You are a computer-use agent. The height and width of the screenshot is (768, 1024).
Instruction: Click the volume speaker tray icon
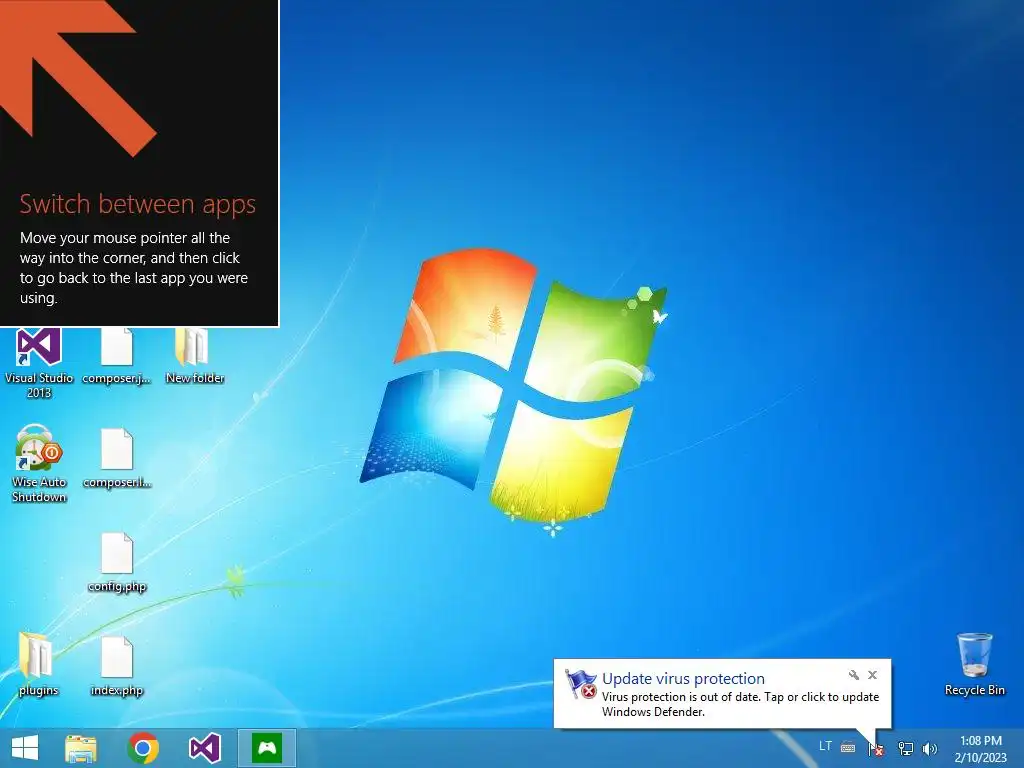pos(930,748)
